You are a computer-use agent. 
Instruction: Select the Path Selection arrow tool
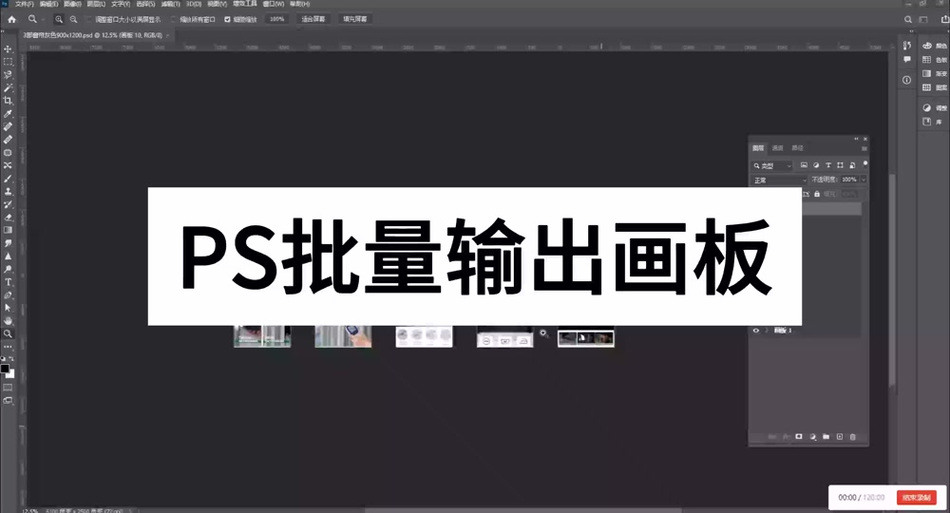[8, 308]
